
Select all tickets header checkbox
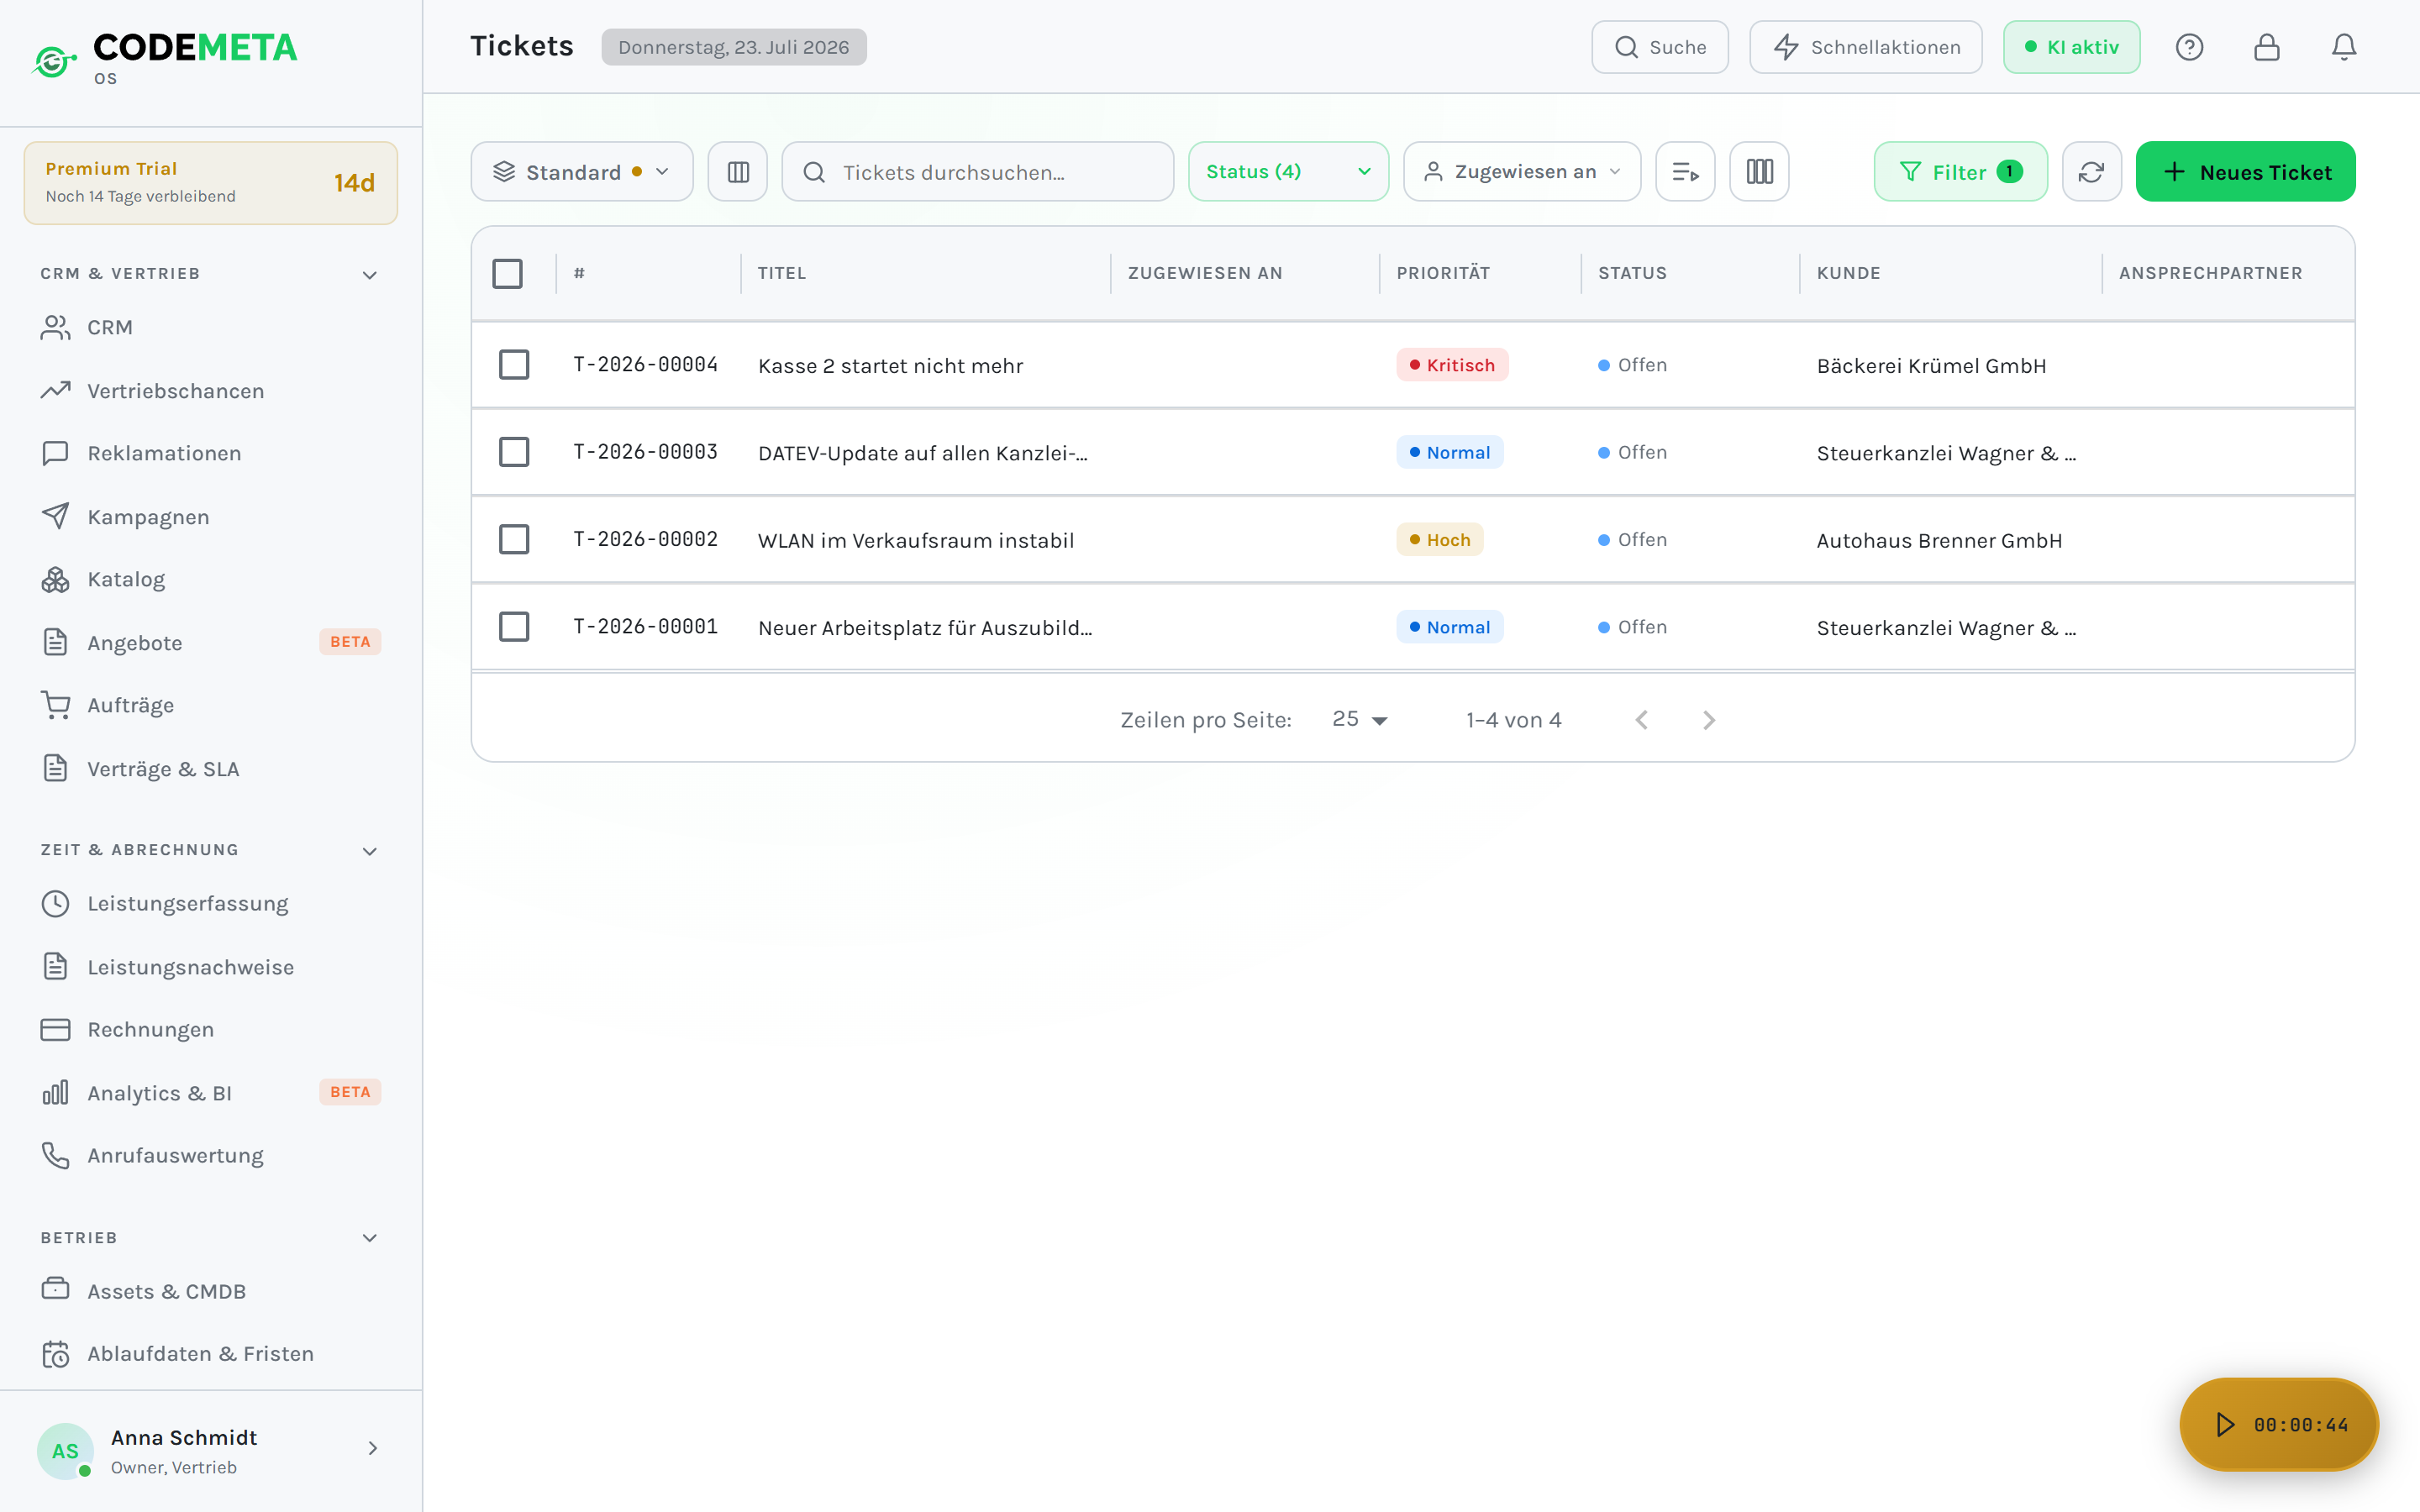(x=507, y=273)
